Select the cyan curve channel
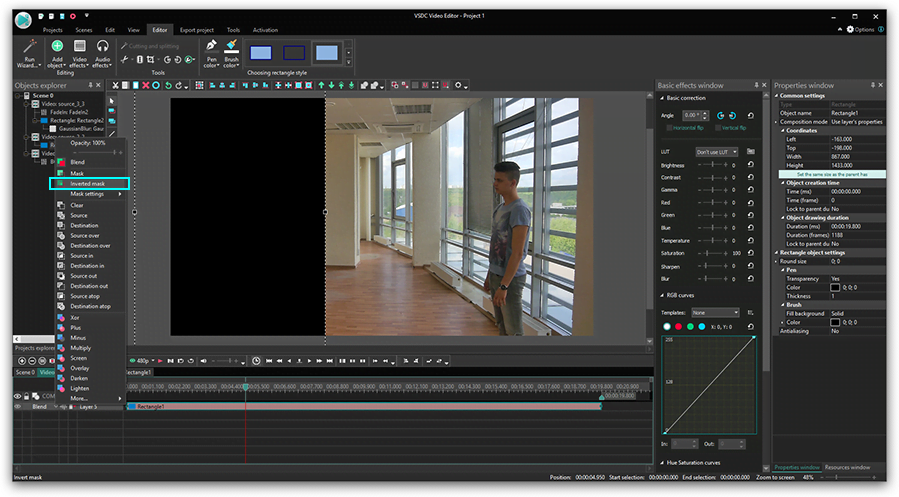This screenshot has height=497, width=899. tap(702, 326)
